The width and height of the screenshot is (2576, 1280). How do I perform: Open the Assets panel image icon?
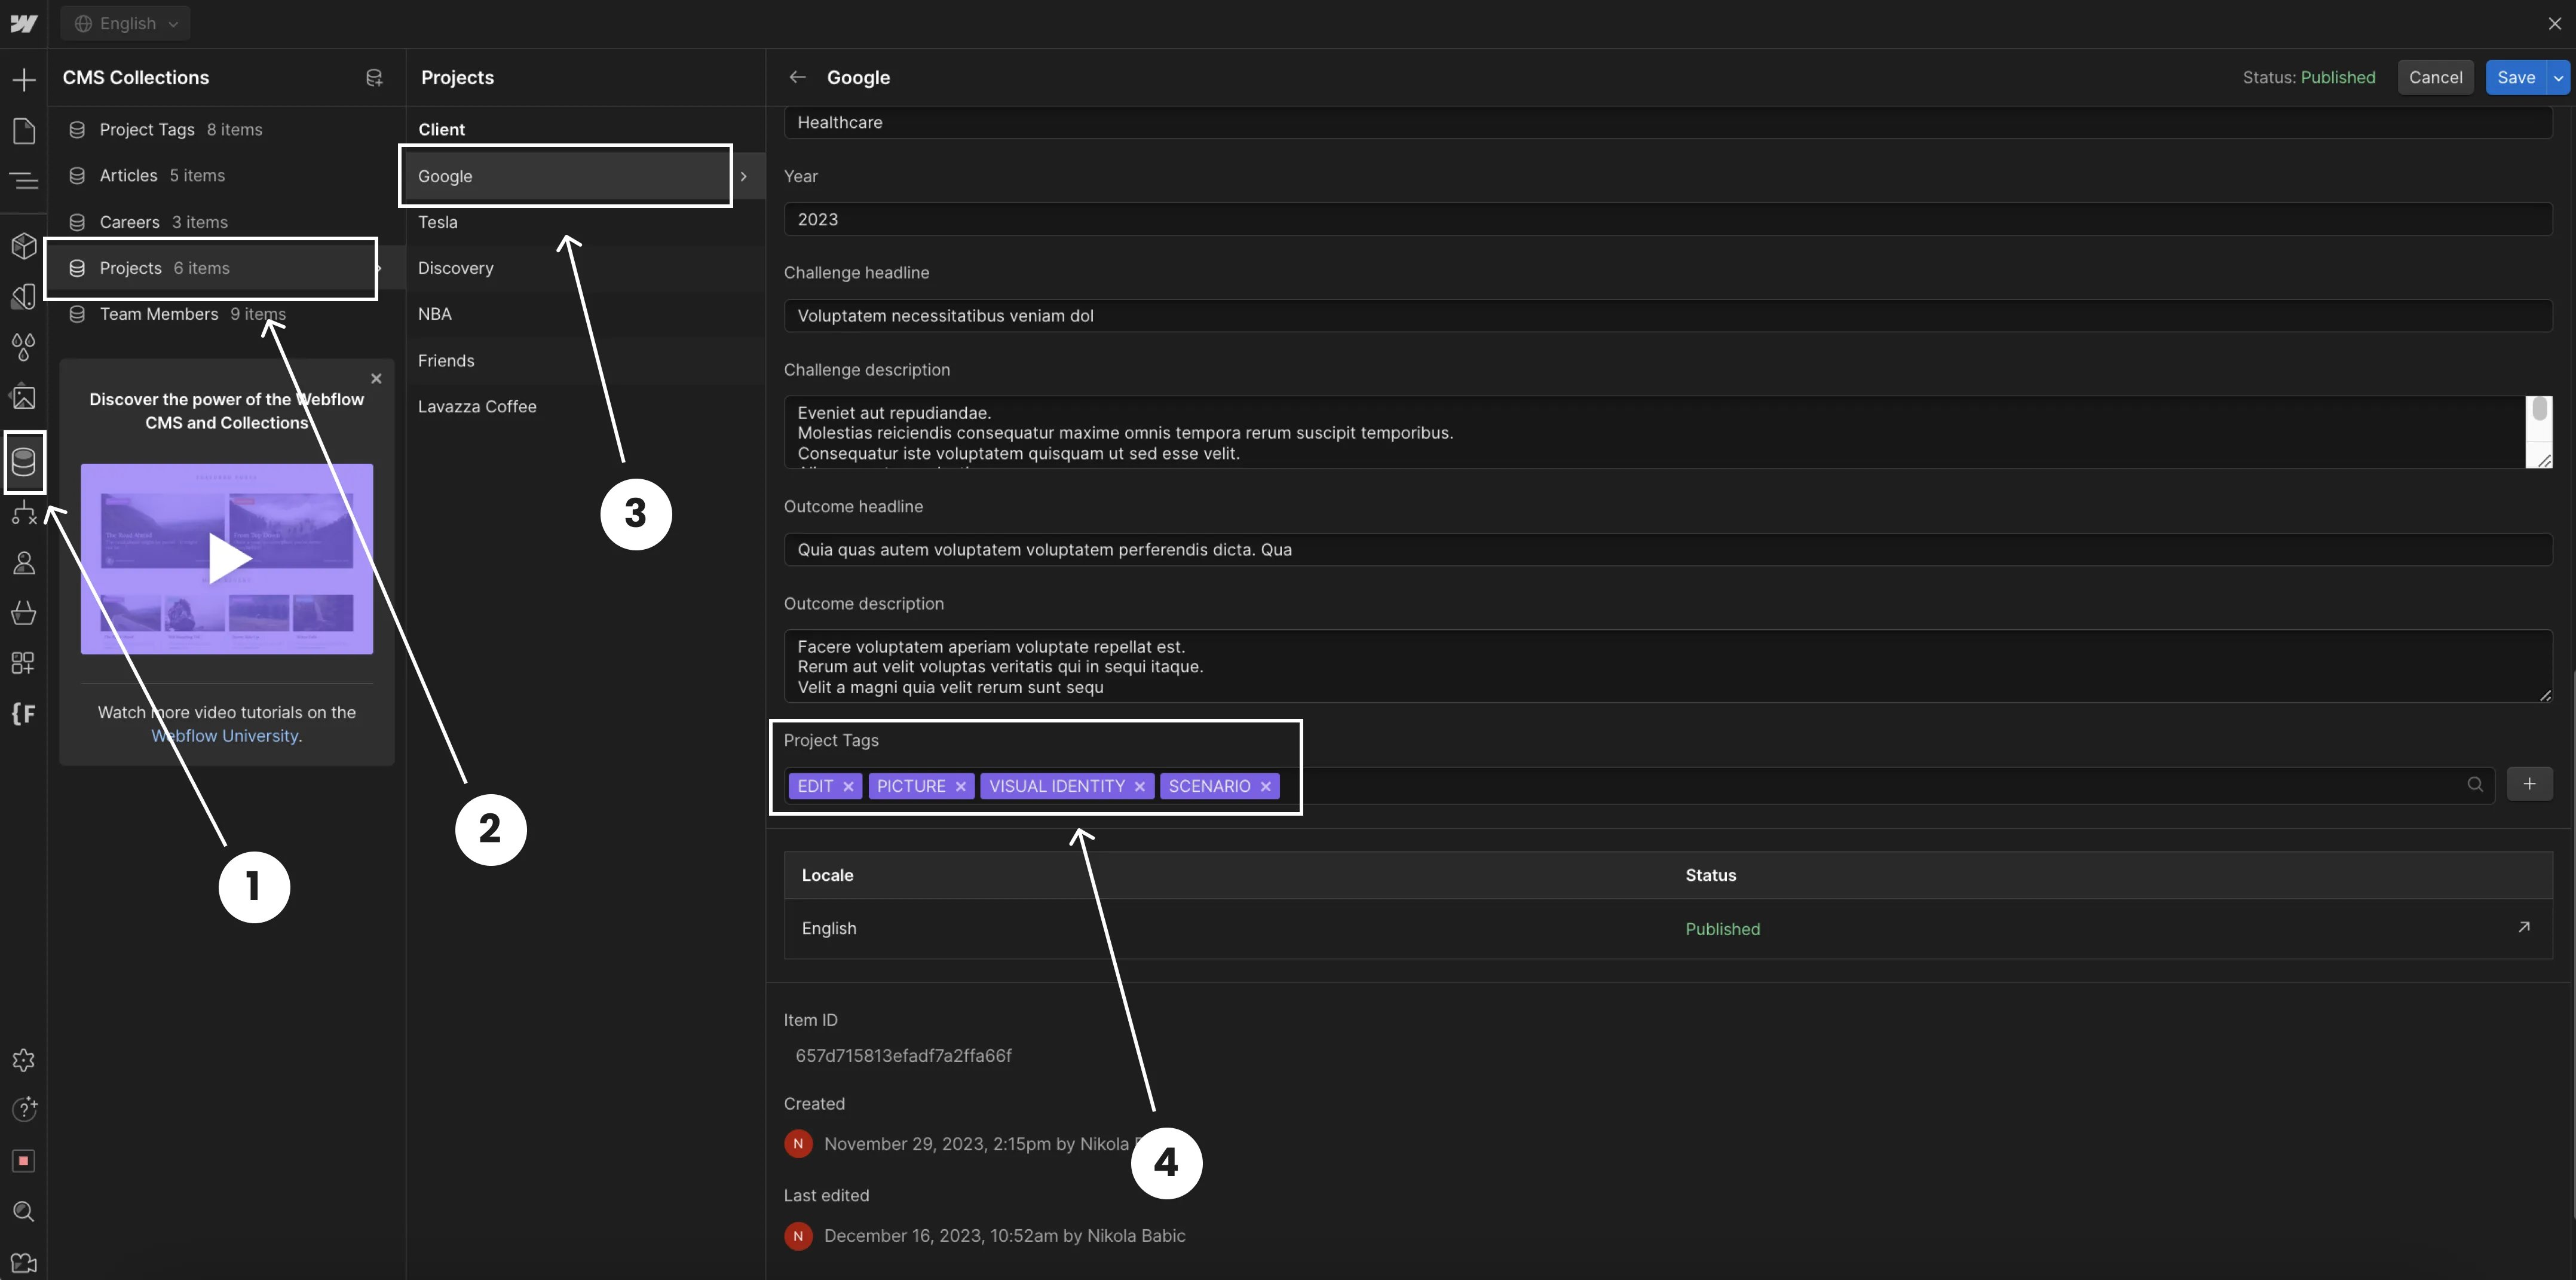24,397
